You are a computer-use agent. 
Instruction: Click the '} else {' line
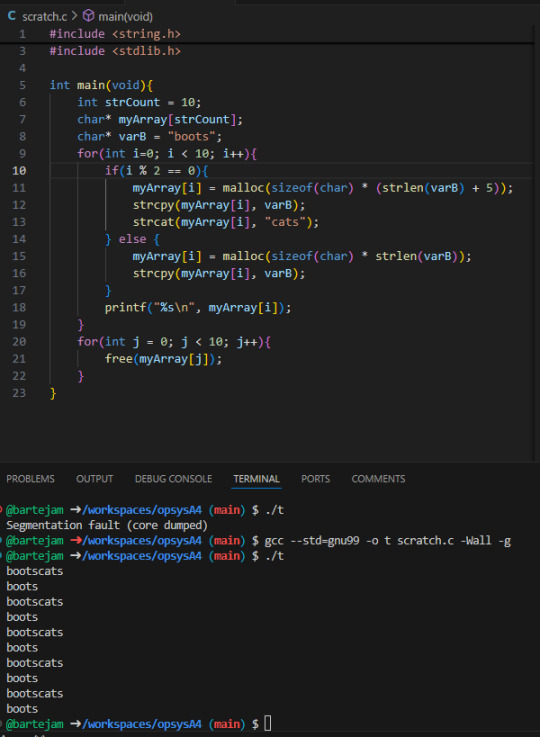click(133, 239)
